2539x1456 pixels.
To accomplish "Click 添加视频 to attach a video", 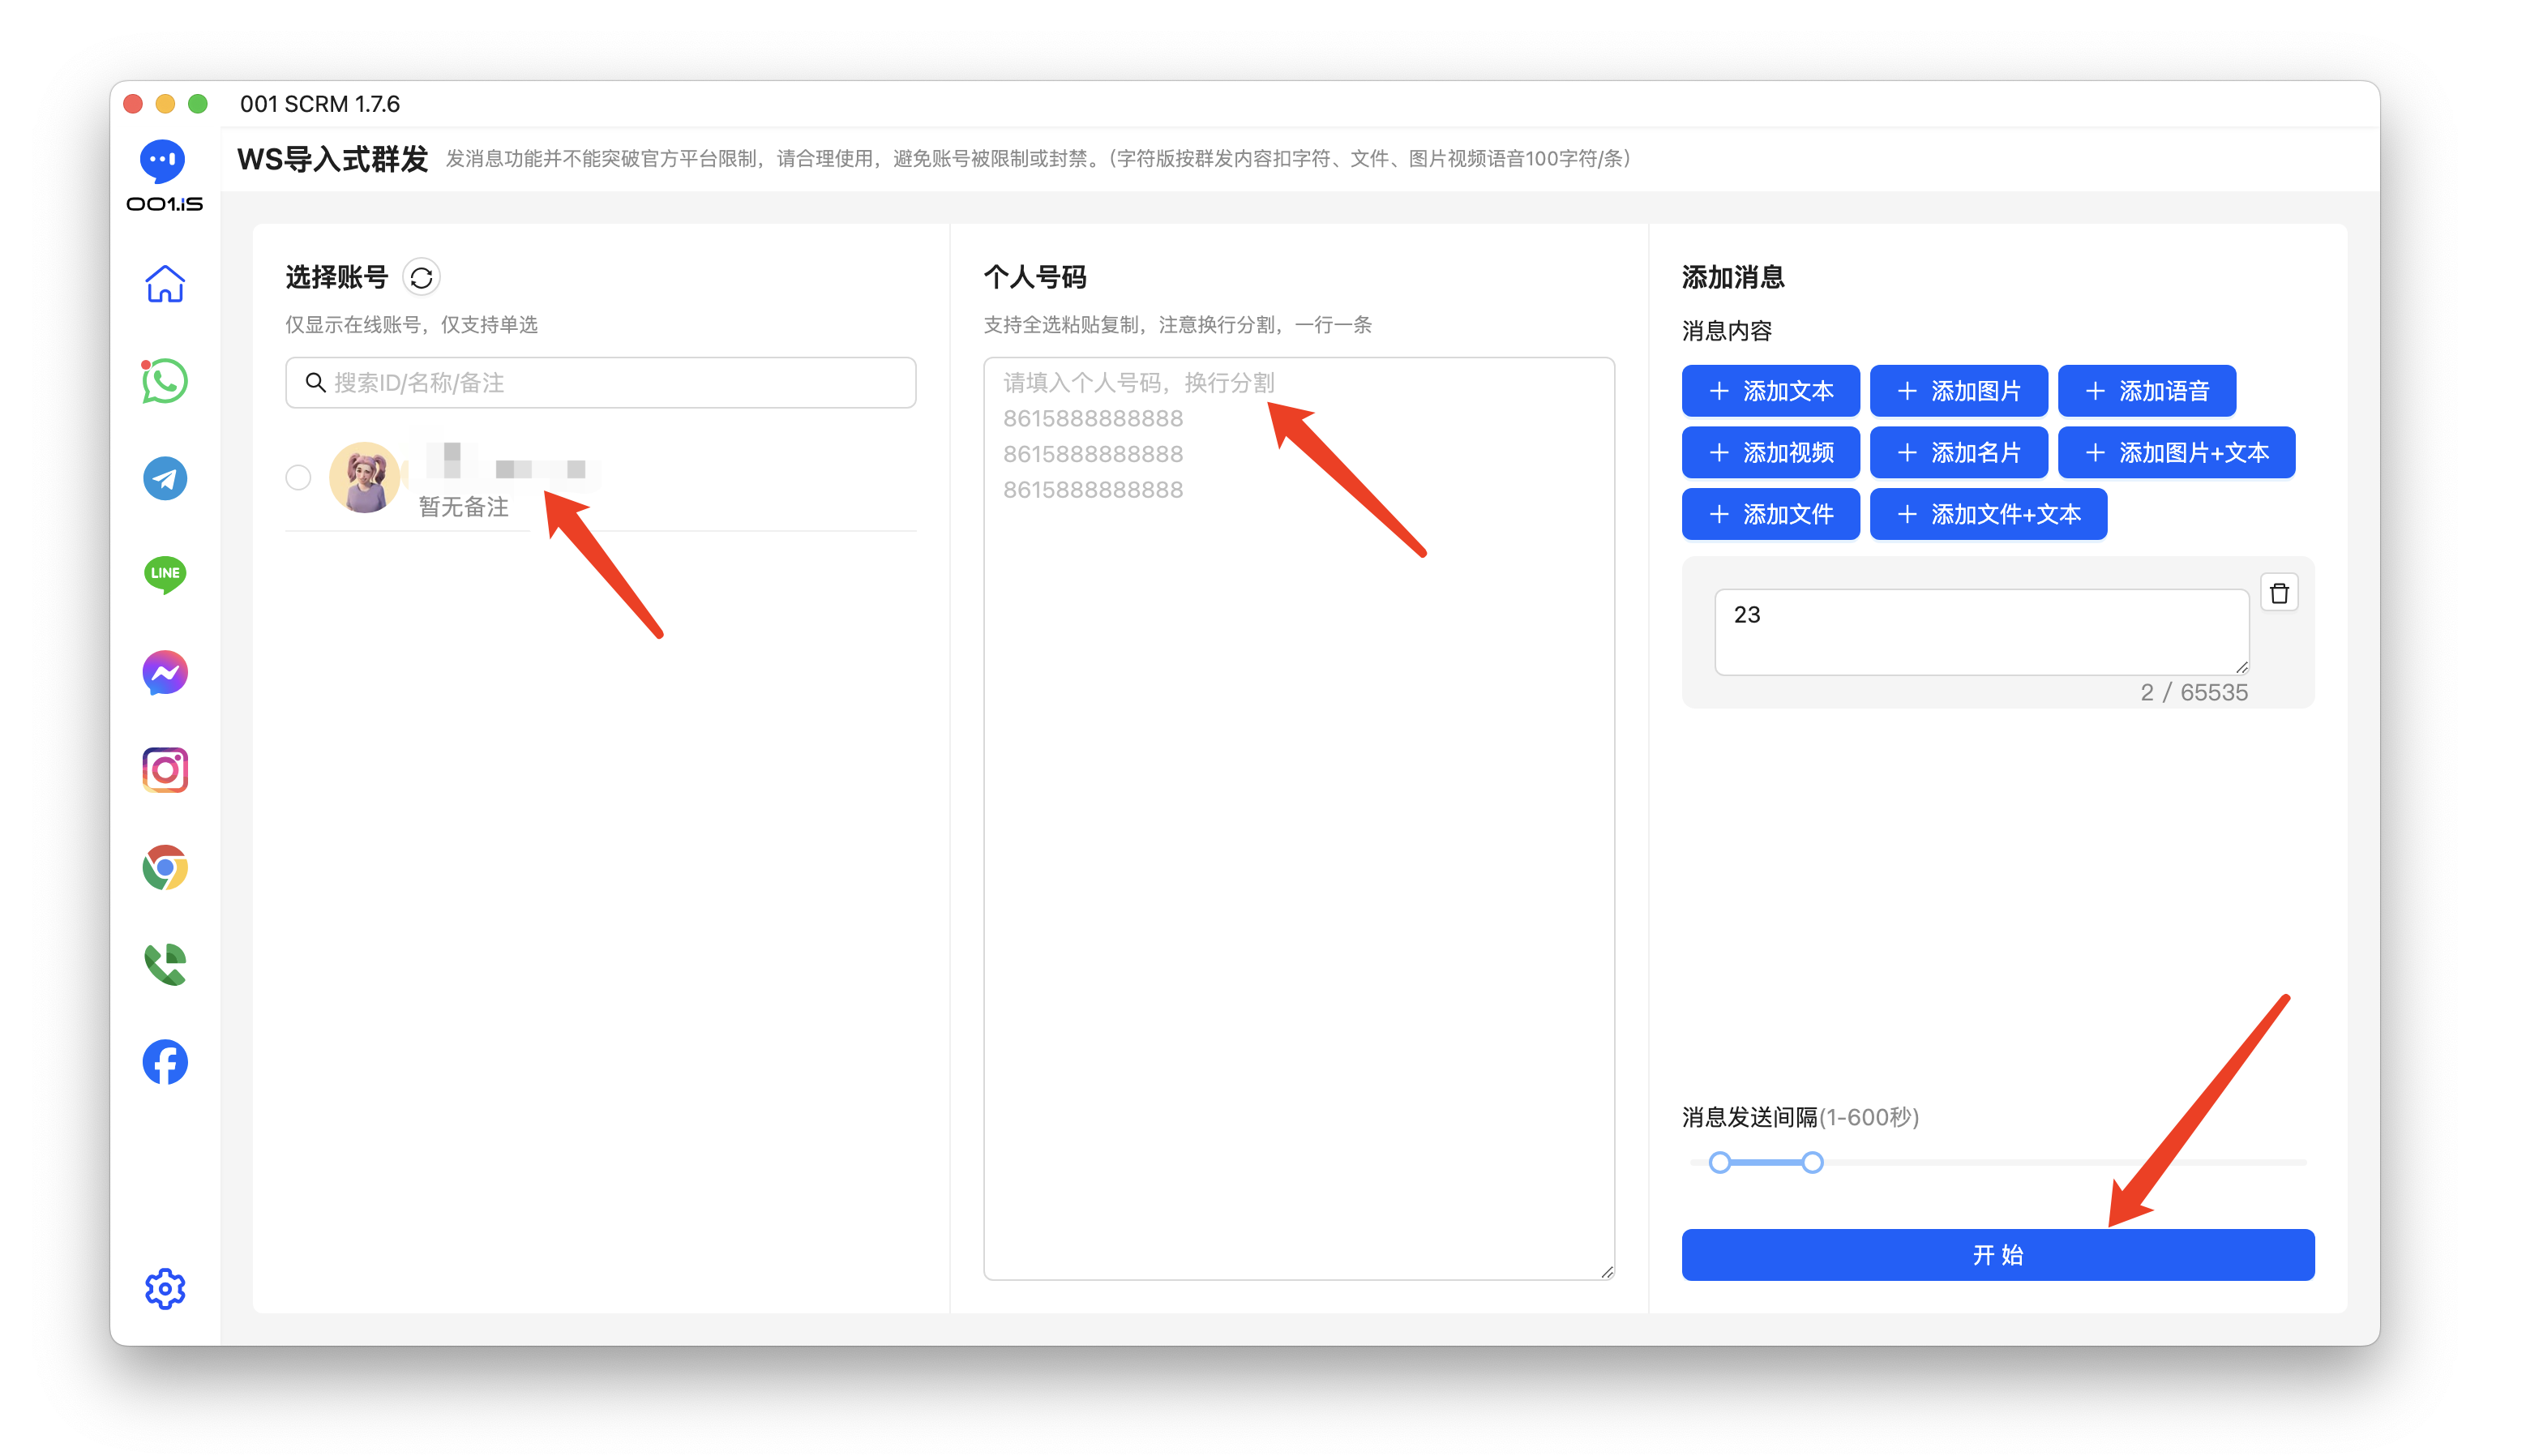I will click(x=1770, y=452).
